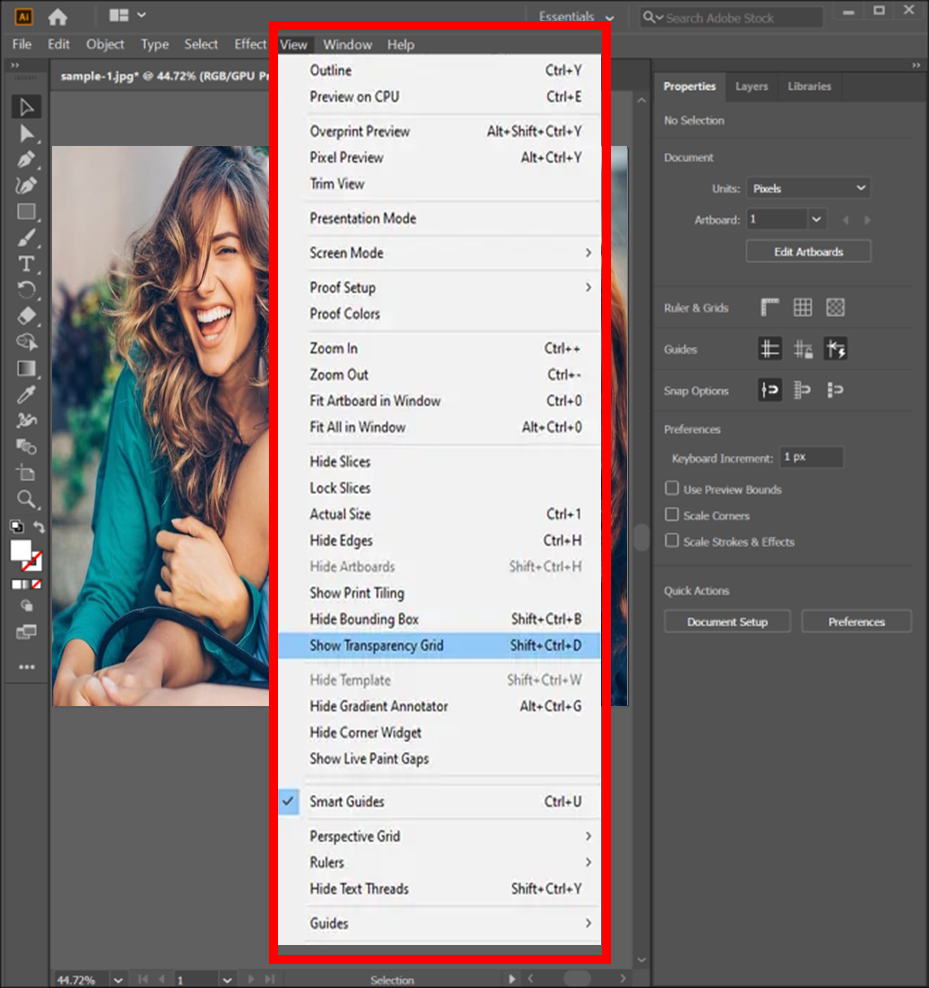Open the arrange documents dropdown
The image size is (929, 988).
(127, 15)
